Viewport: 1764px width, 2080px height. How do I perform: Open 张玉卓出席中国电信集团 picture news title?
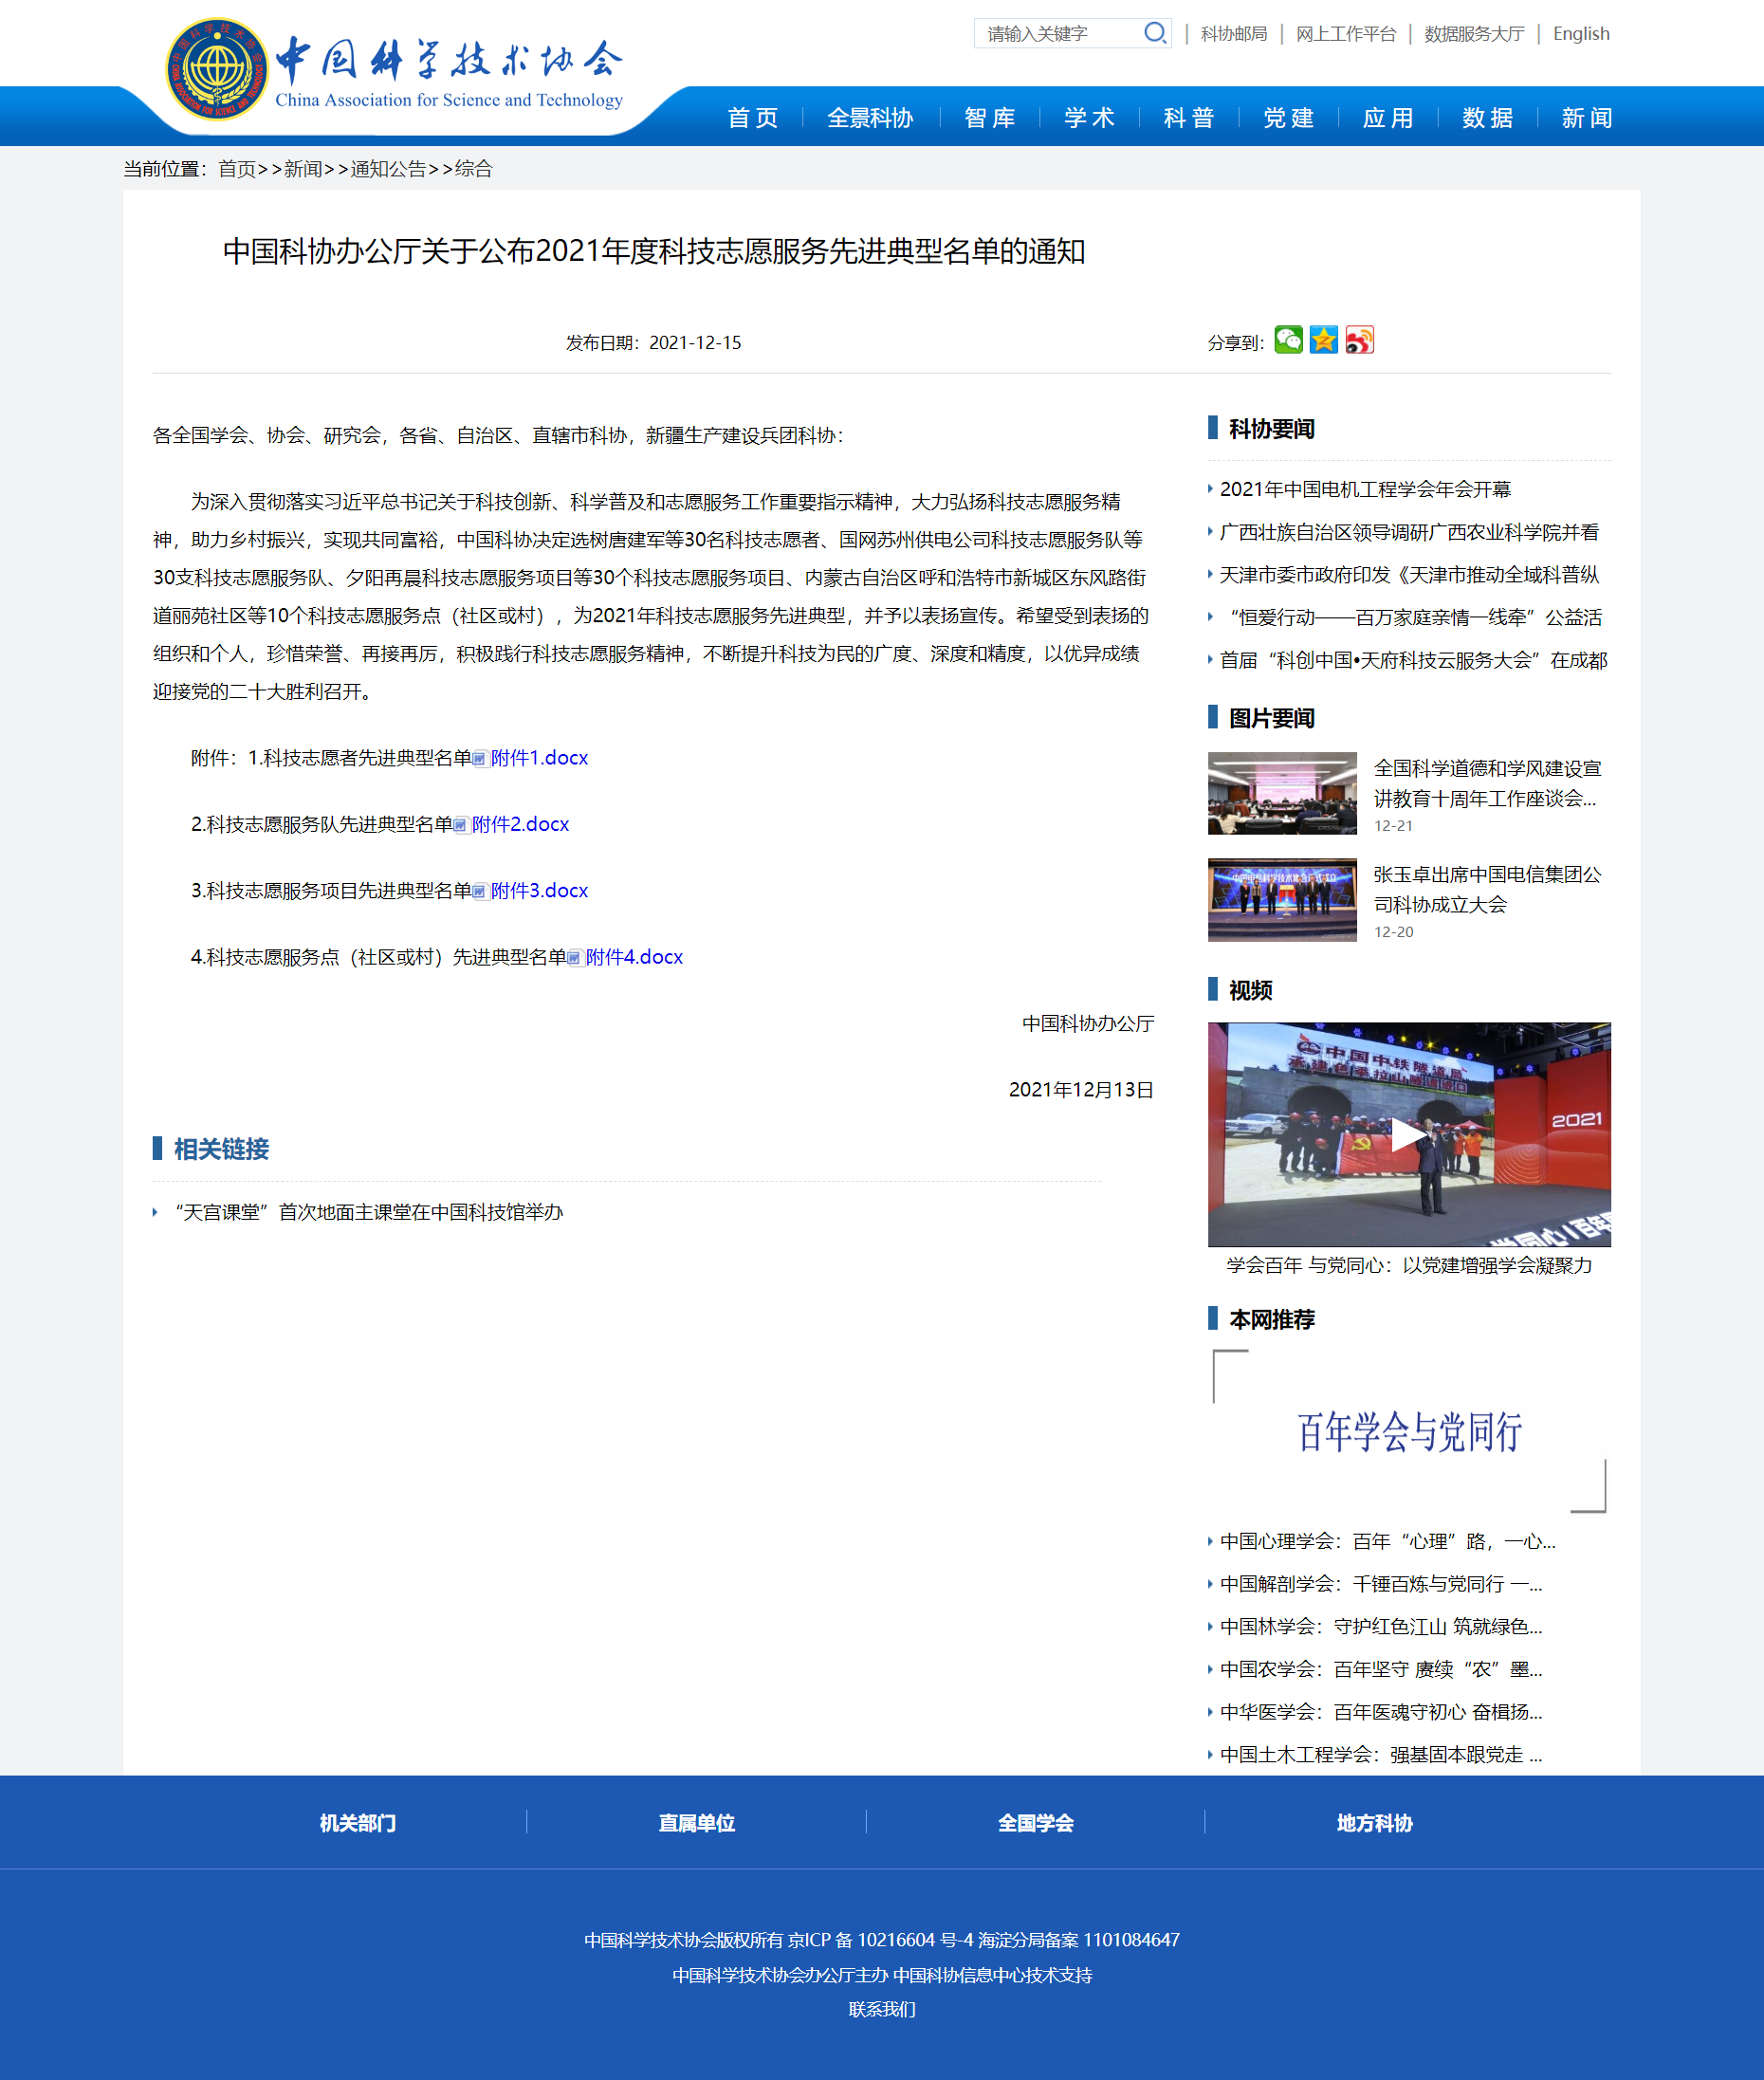[1487, 889]
